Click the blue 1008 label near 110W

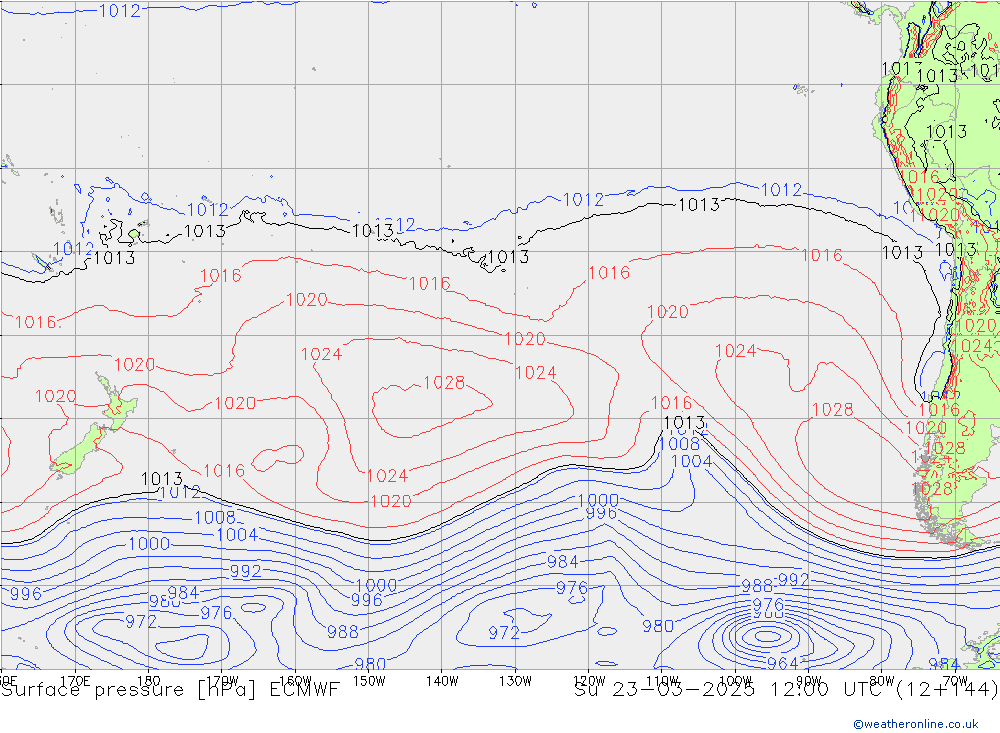pos(679,444)
